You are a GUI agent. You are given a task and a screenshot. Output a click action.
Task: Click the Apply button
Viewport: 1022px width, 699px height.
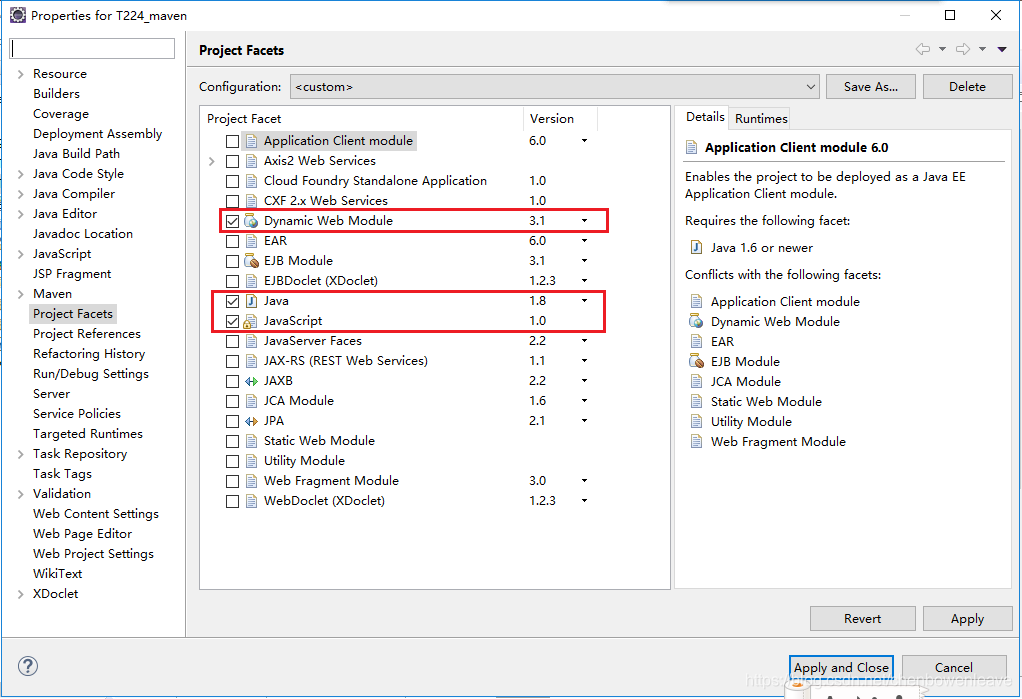(967, 619)
